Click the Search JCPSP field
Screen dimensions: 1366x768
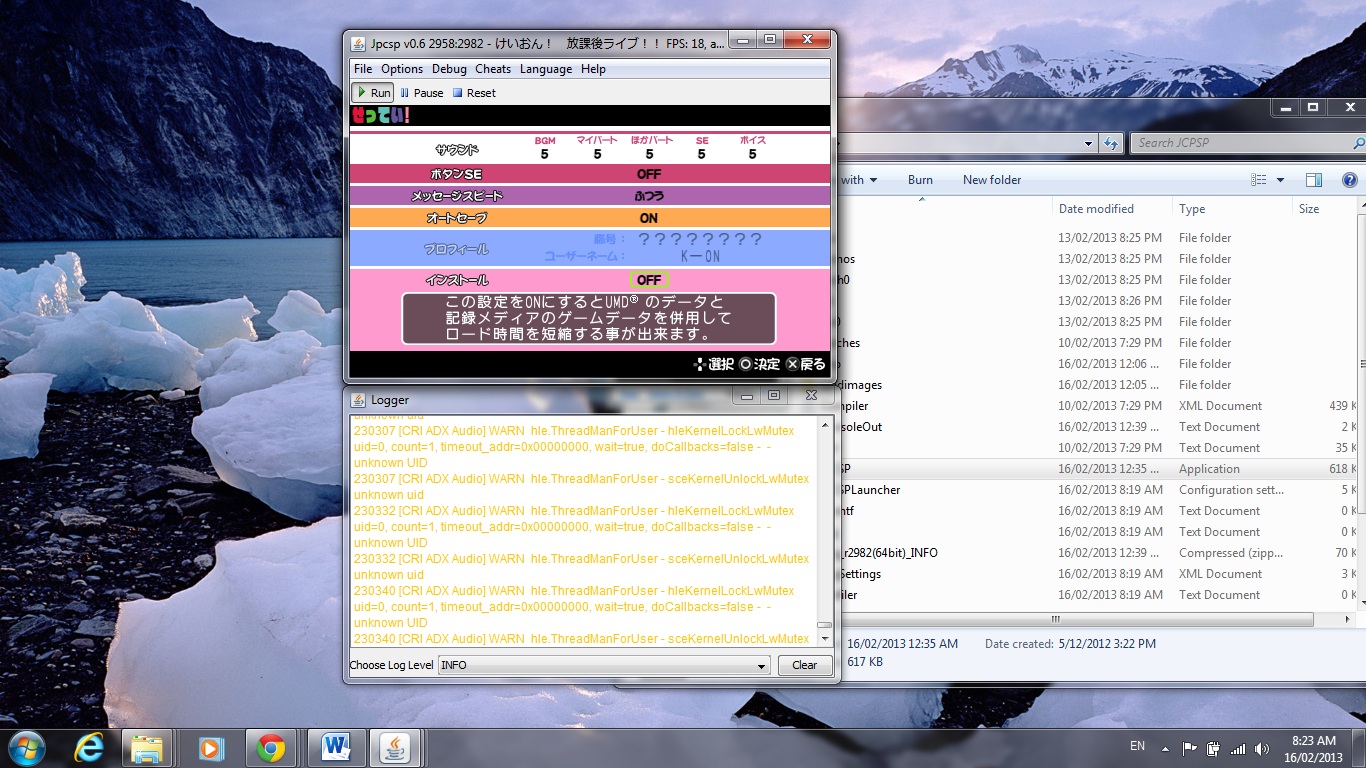click(1240, 143)
